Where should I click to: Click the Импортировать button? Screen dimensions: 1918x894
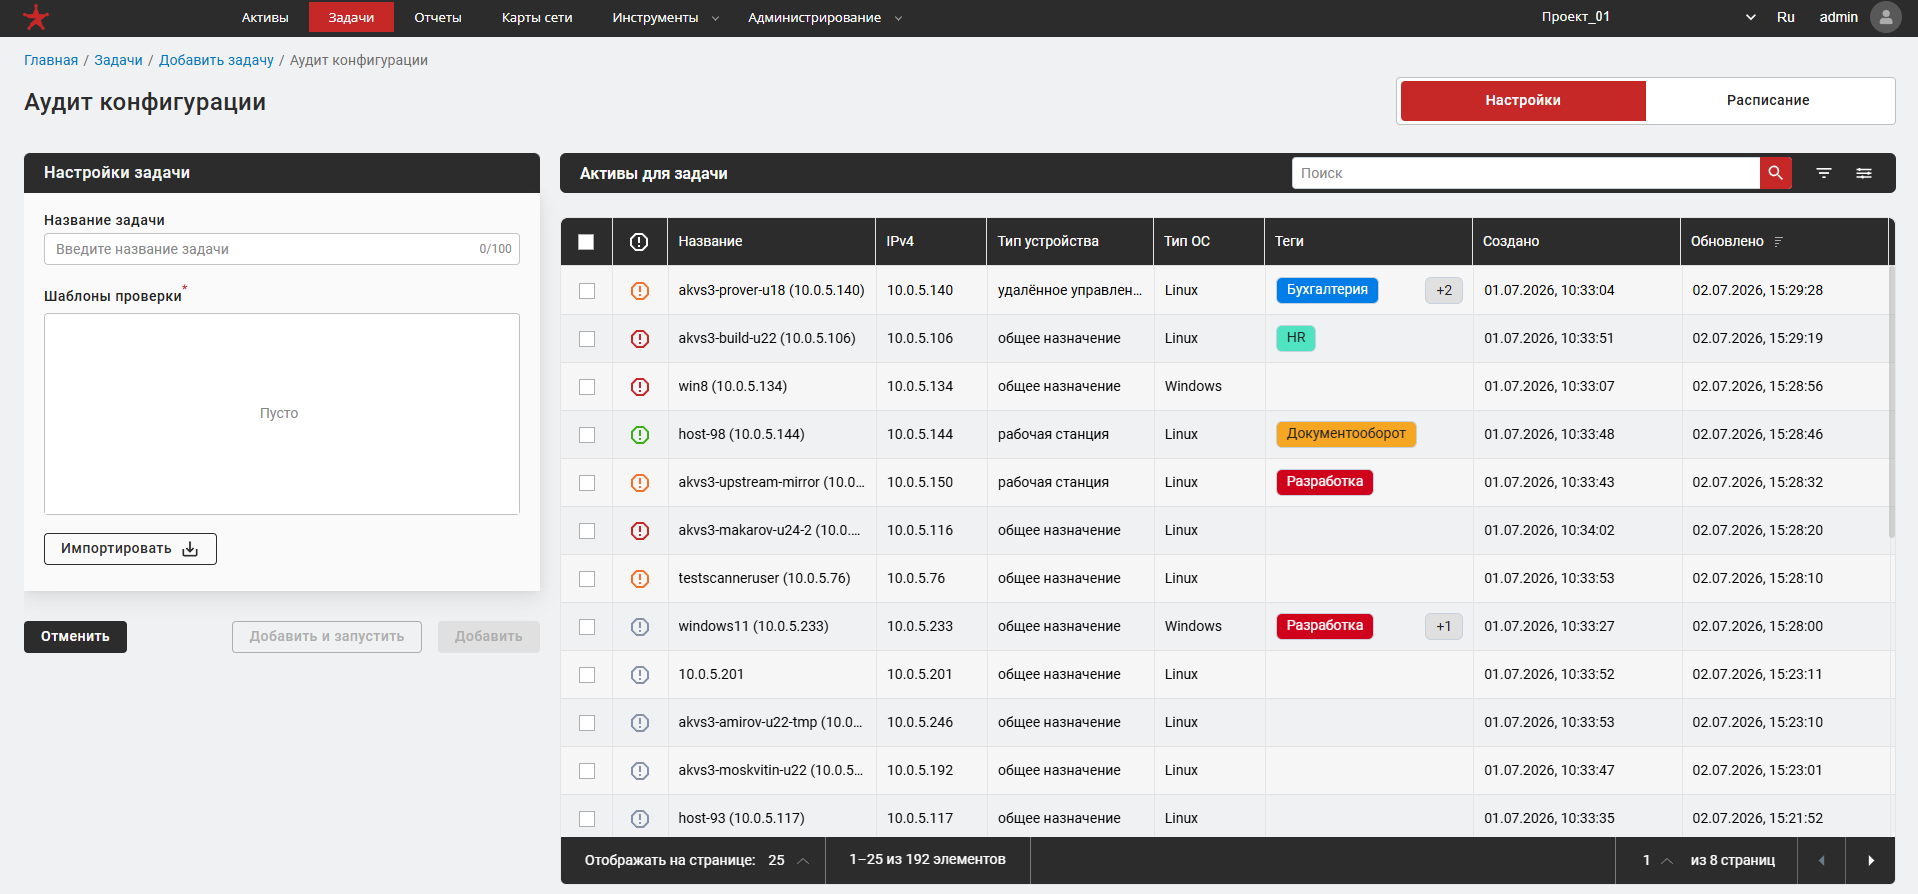pyautogui.click(x=130, y=549)
